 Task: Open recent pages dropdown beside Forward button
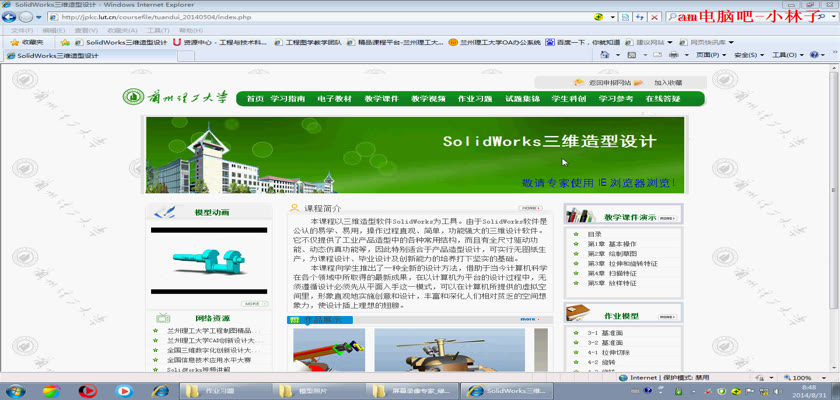point(39,17)
